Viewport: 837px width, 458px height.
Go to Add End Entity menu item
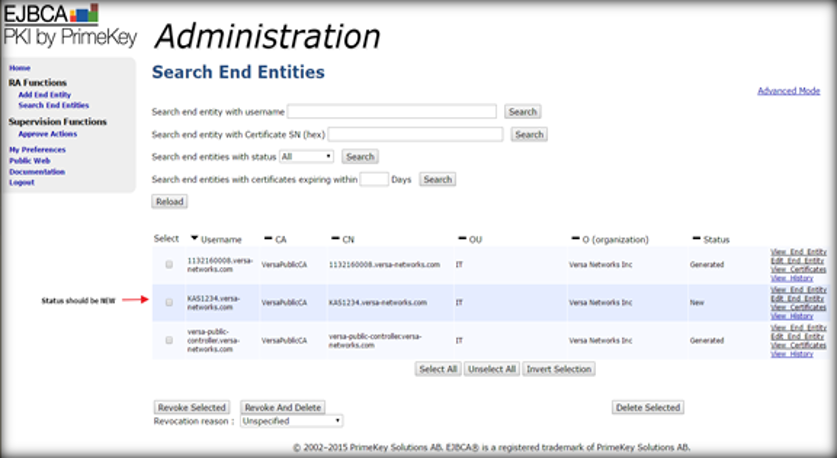44,95
